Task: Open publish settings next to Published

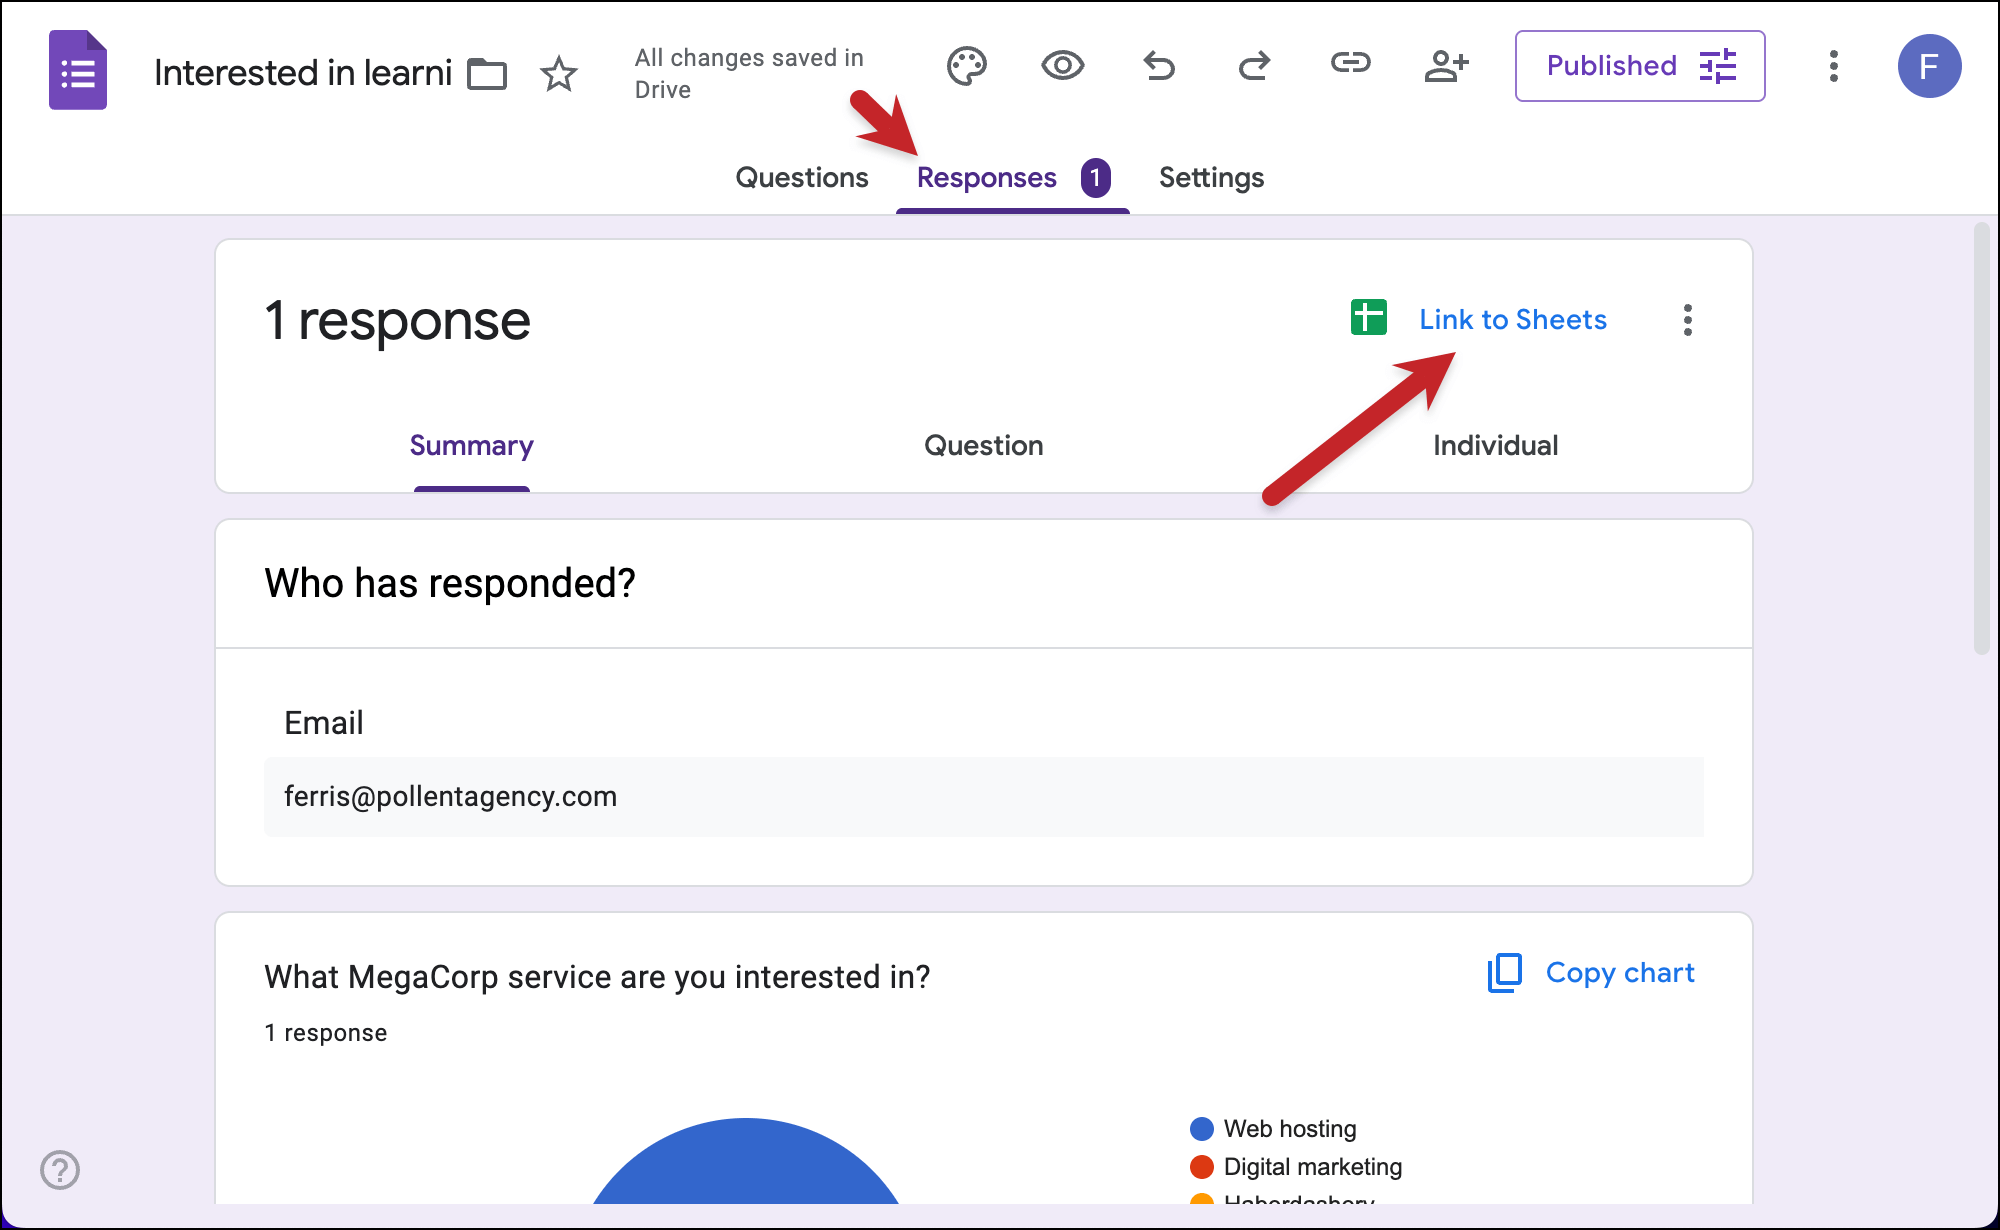Action: pyautogui.click(x=1718, y=66)
